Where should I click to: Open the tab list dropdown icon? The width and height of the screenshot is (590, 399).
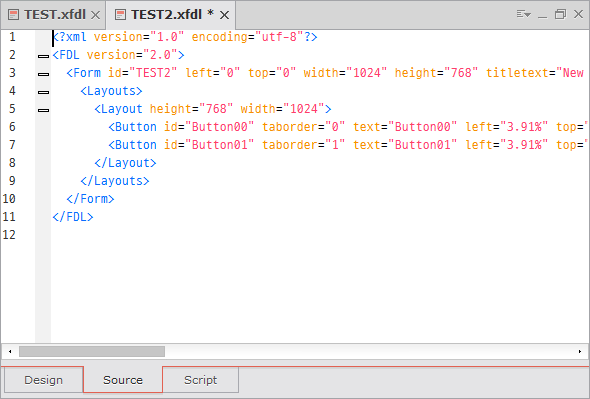523,15
